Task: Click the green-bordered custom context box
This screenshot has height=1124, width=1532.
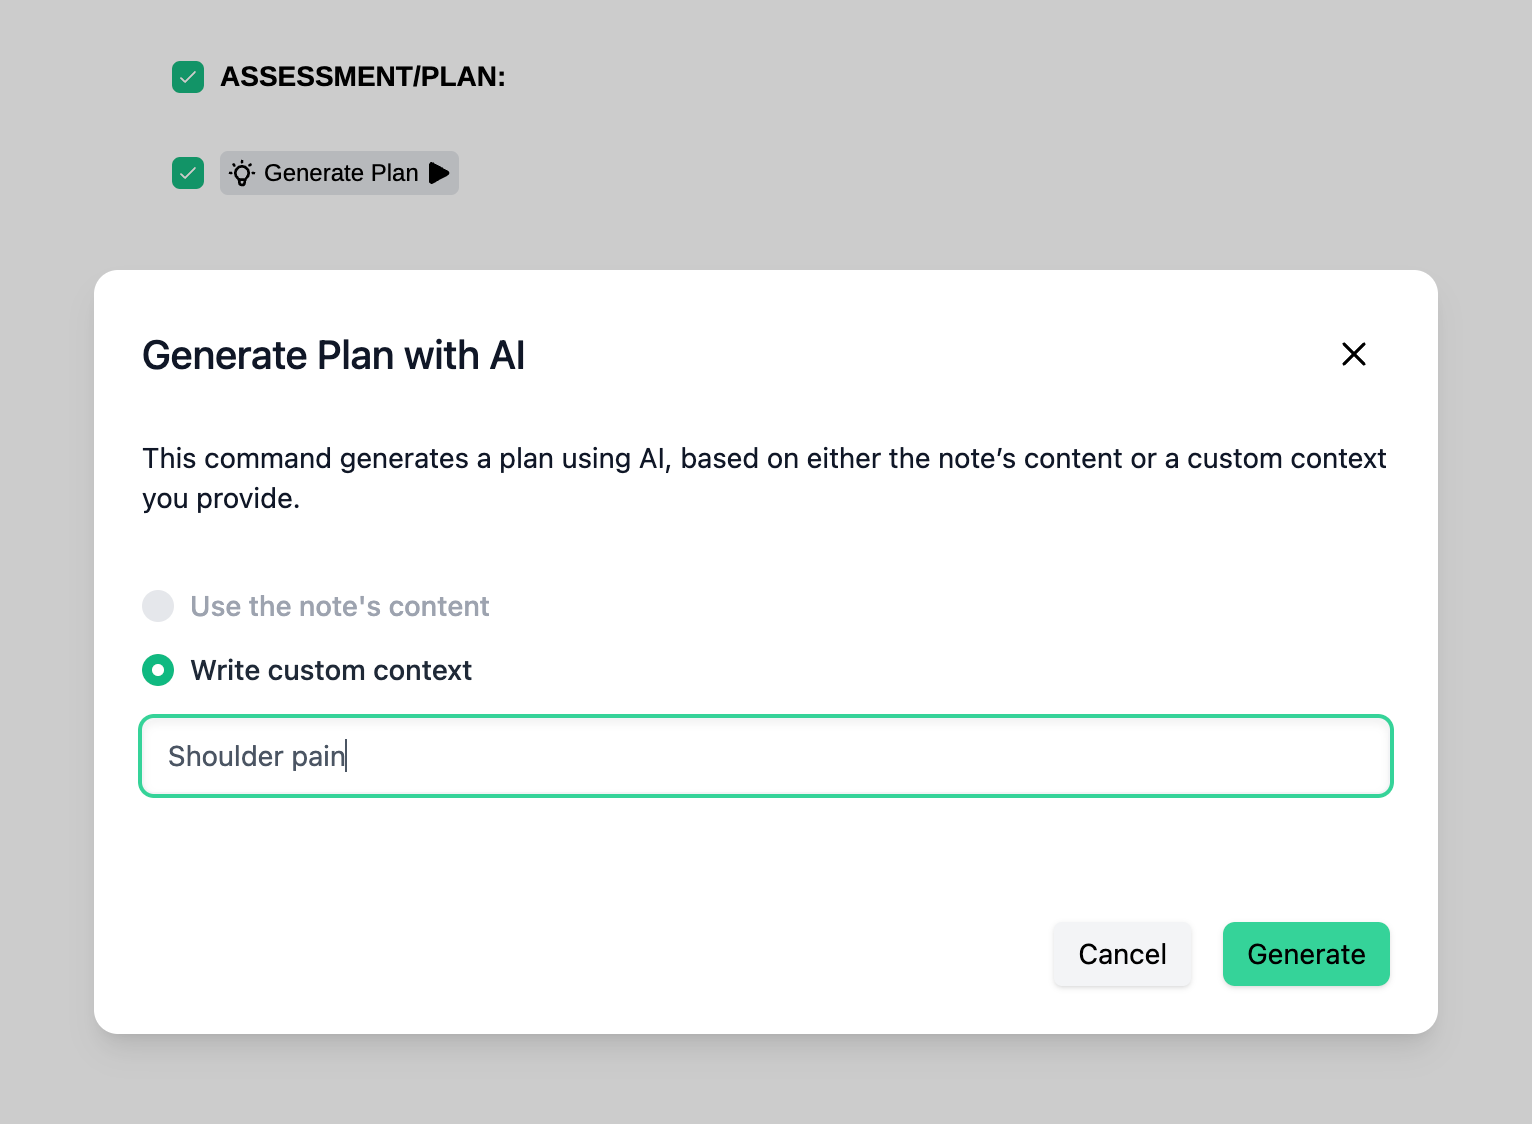Action: [x=766, y=756]
